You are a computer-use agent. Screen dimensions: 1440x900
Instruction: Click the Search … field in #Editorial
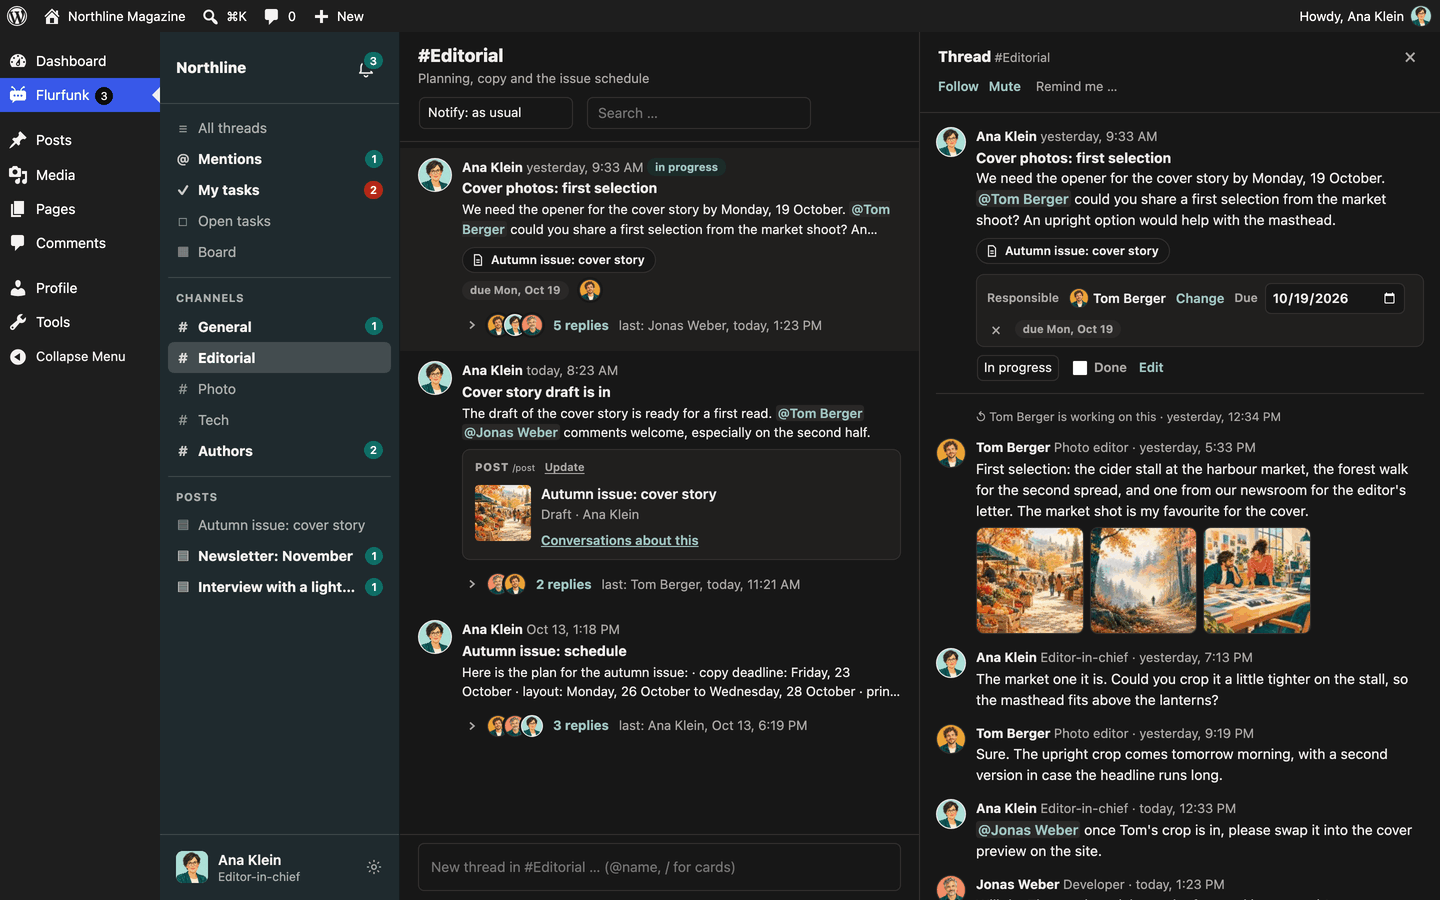coord(698,113)
